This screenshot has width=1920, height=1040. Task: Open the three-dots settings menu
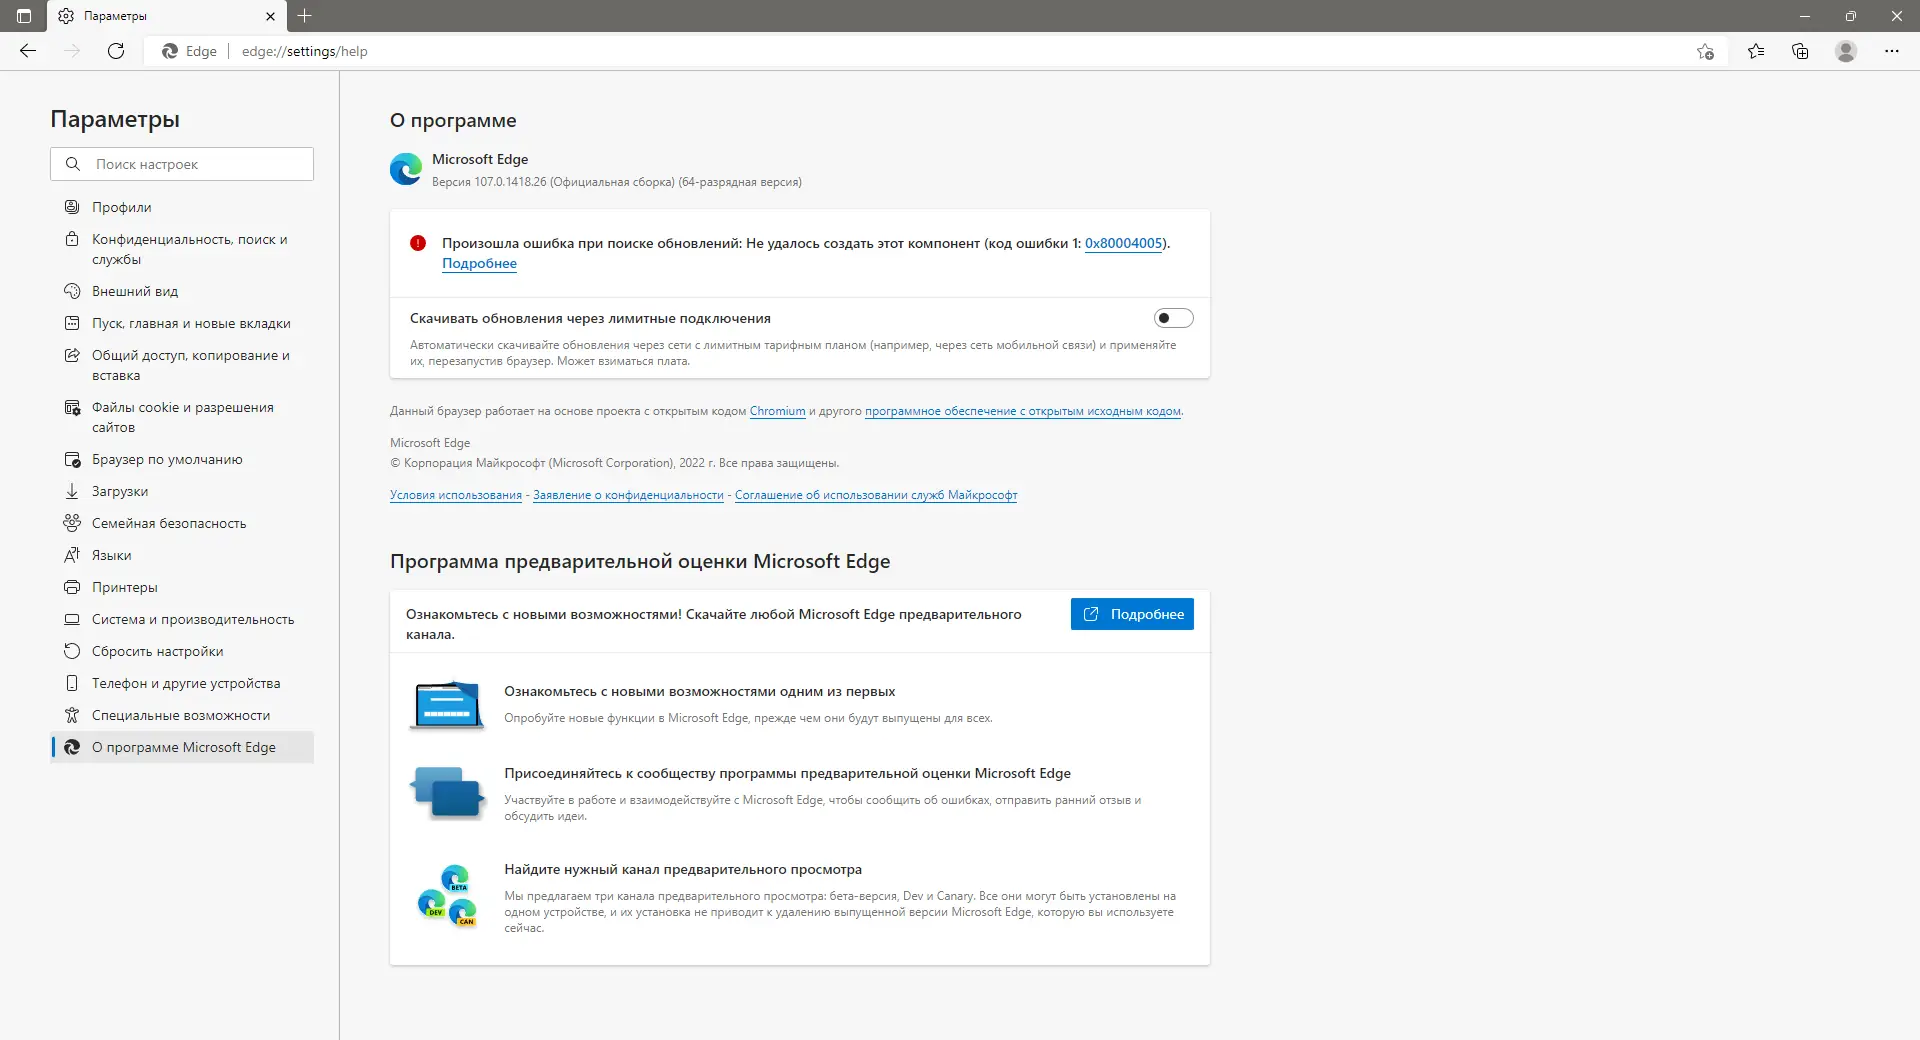pyautogui.click(x=1892, y=51)
